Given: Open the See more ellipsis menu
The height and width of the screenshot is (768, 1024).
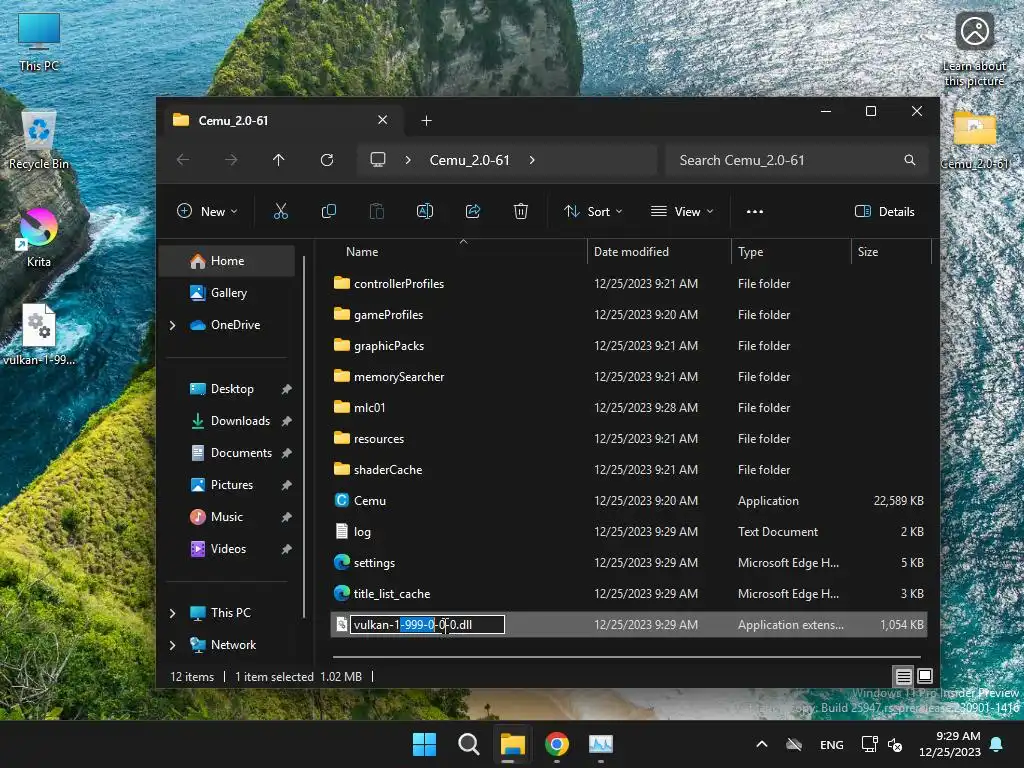Looking at the screenshot, I should pyautogui.click(x=755, y=212).
